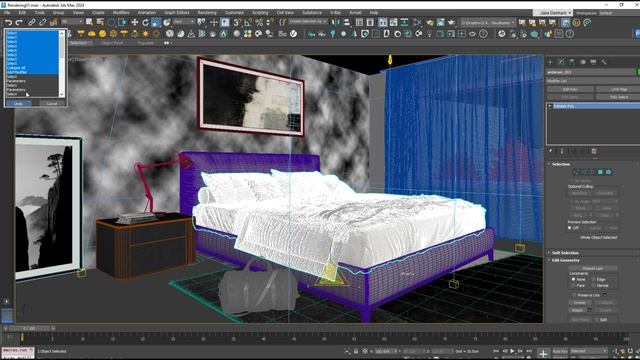640x360 pixels.
Task: Open the Align tool
Action: click(x=347, y=22)
